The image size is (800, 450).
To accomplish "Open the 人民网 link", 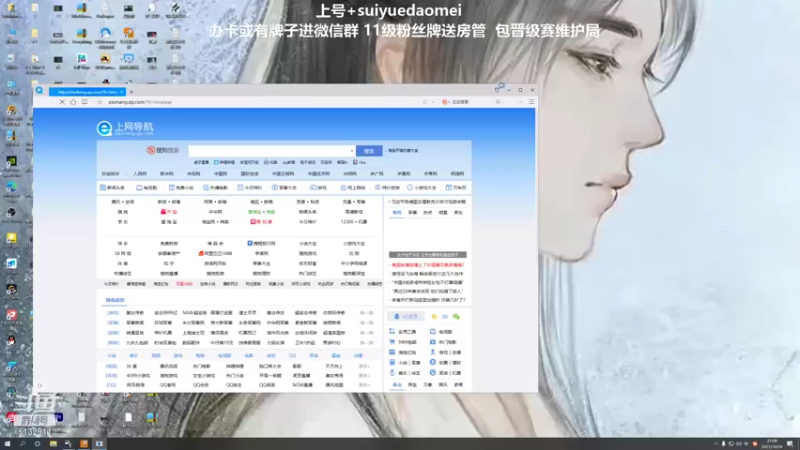I will click(140, 174).
